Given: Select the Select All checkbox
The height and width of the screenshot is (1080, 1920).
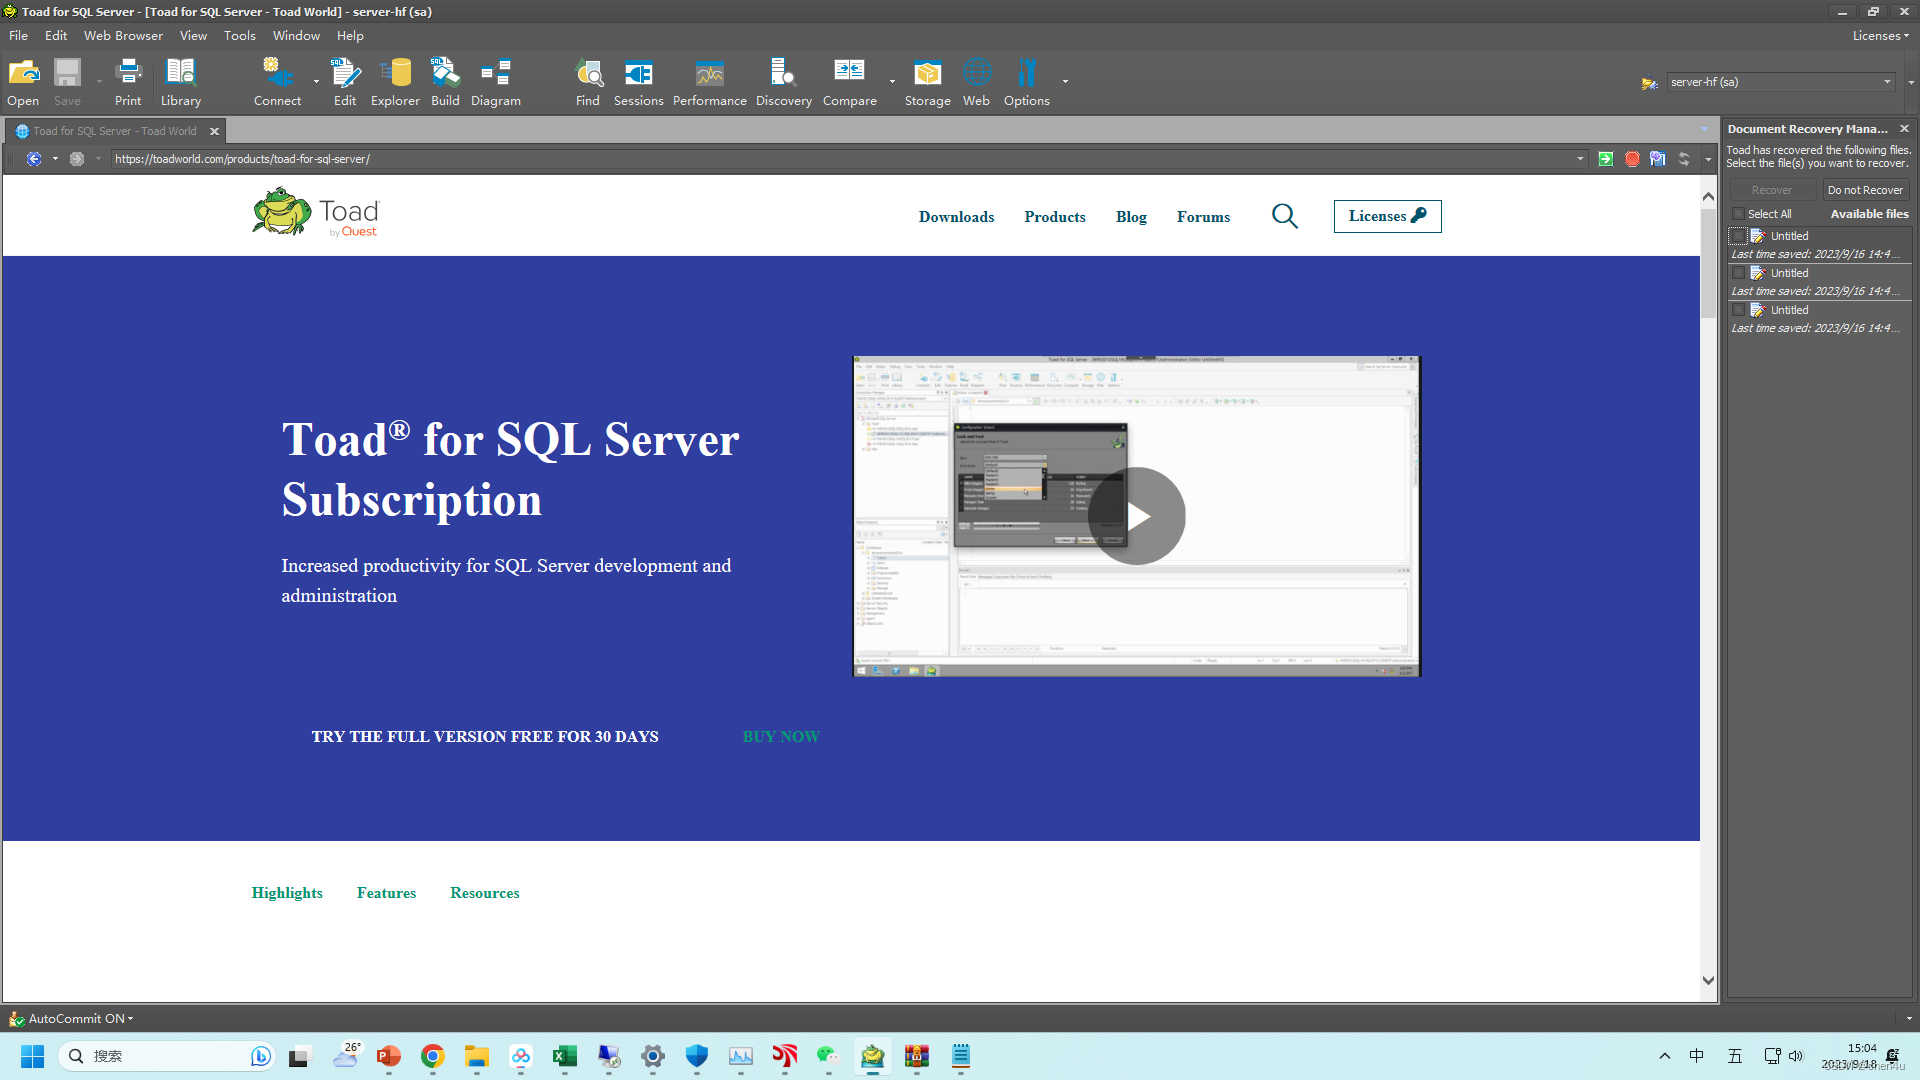Looking at the screenshot, I should pyautogui.click(x=1739, y=213).
